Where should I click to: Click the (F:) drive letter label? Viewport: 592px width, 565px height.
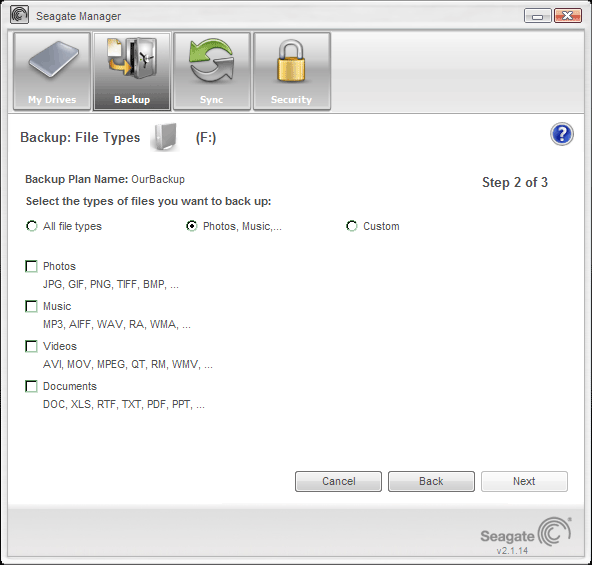[x=206, y=137]
